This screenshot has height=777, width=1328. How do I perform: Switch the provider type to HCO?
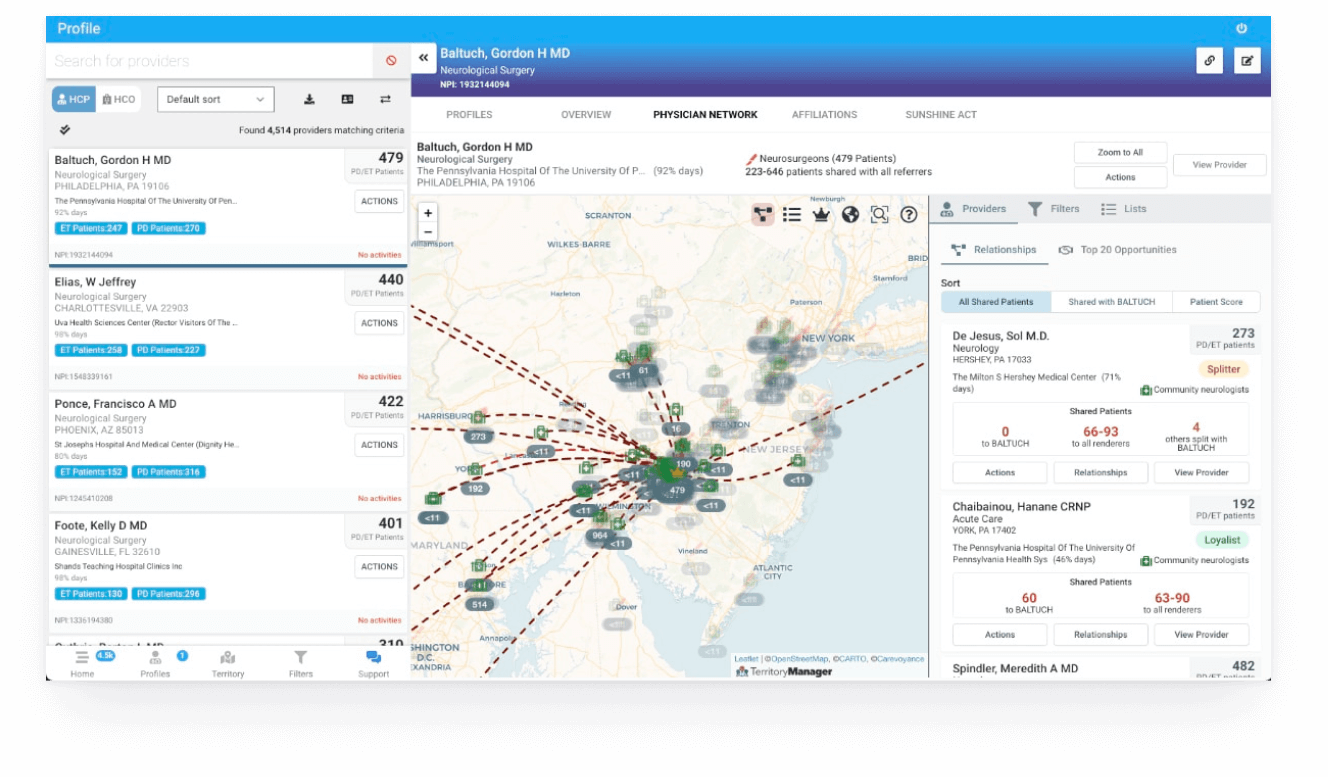[118, 99]
